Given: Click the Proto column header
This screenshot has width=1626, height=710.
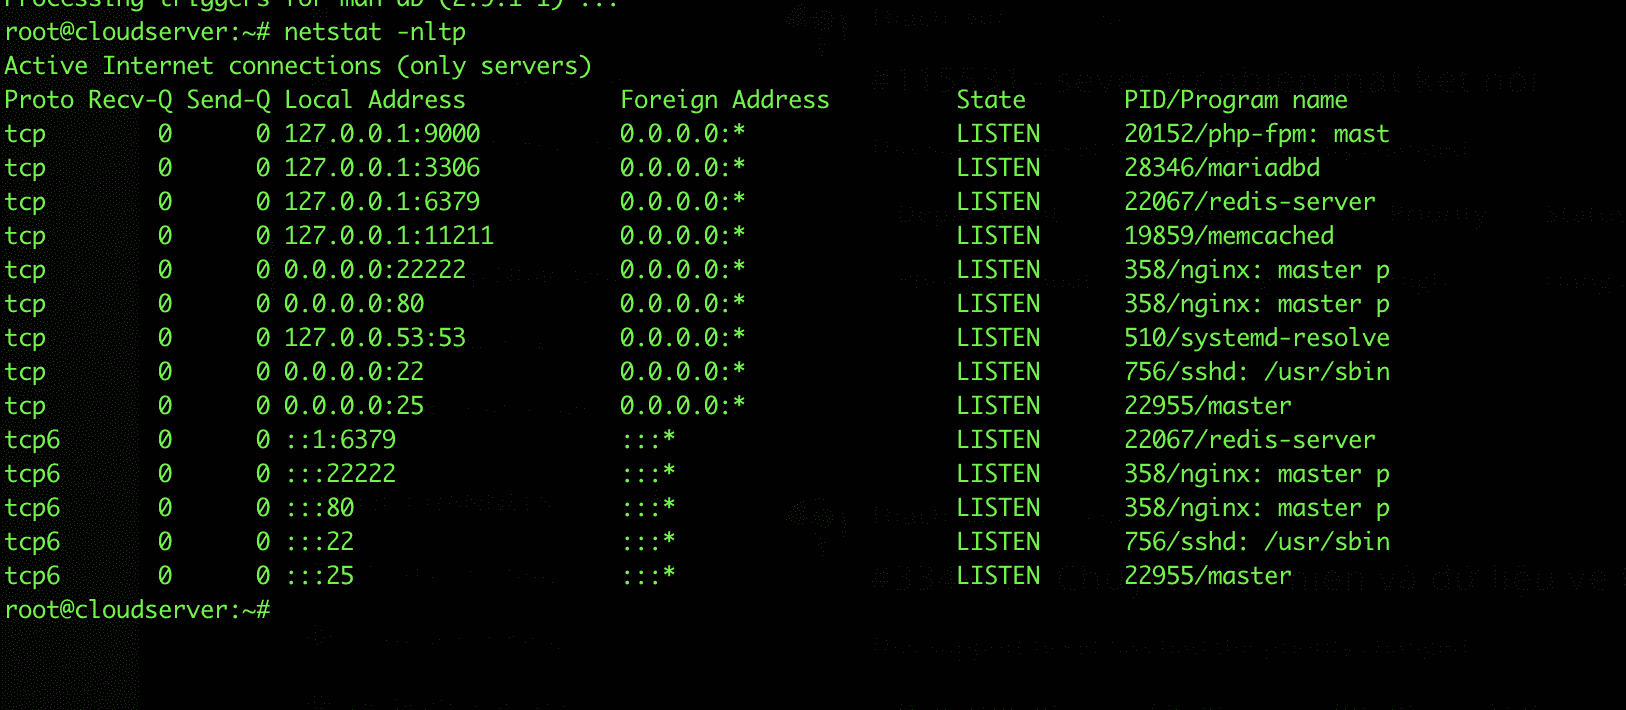Looking at the screenshot, I should [x=39, y=100].
